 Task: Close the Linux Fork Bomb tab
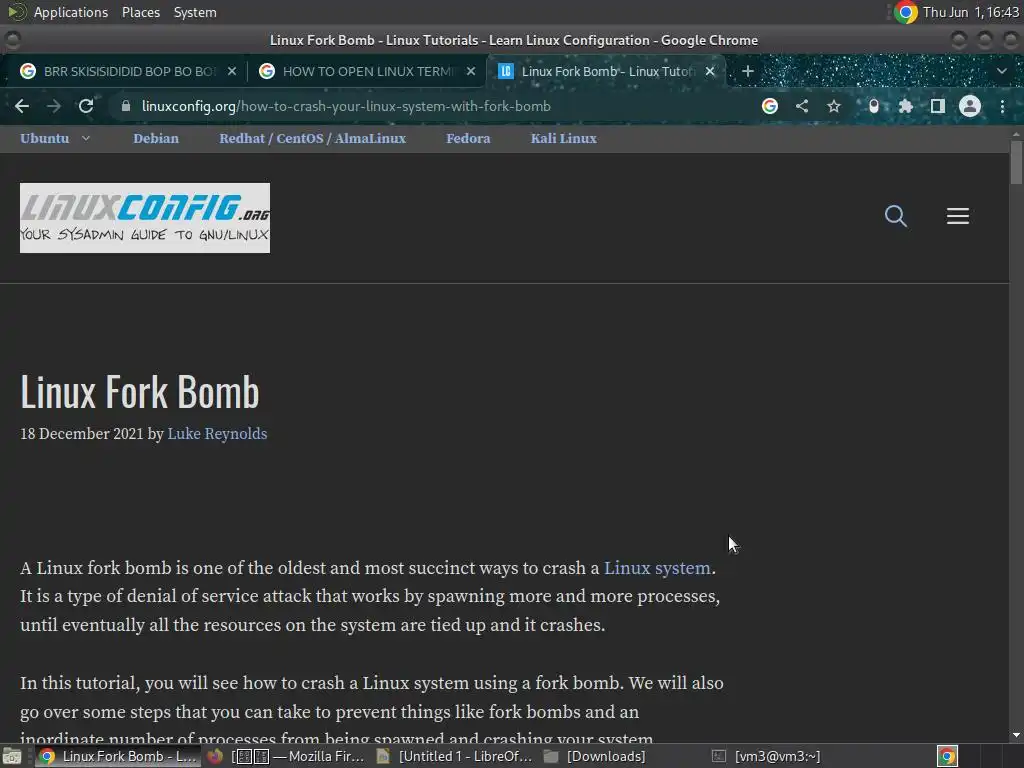(x=710, y=71)
